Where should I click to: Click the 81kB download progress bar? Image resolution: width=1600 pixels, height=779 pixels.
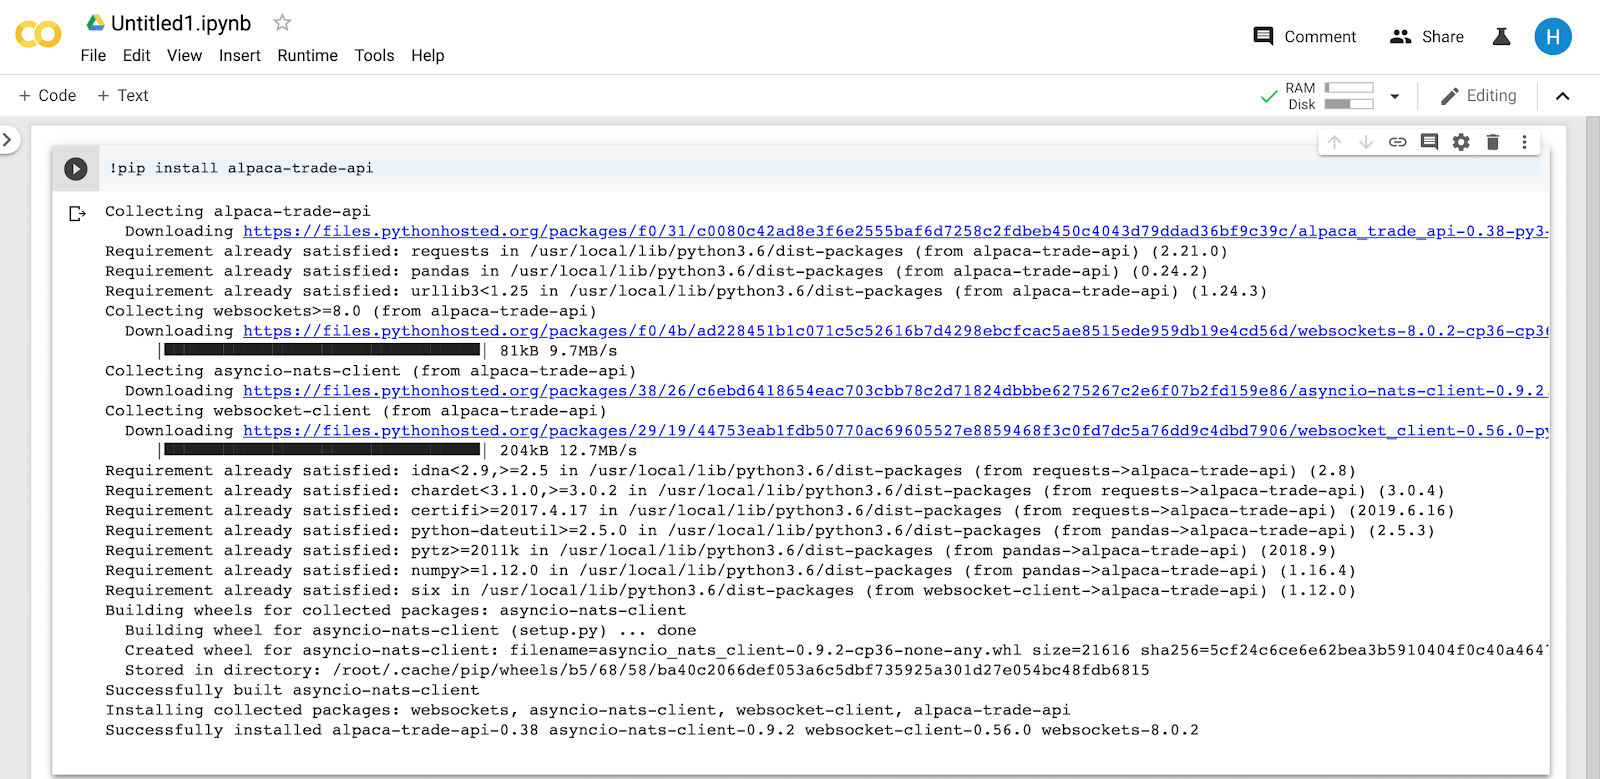[x=322, y=351]
